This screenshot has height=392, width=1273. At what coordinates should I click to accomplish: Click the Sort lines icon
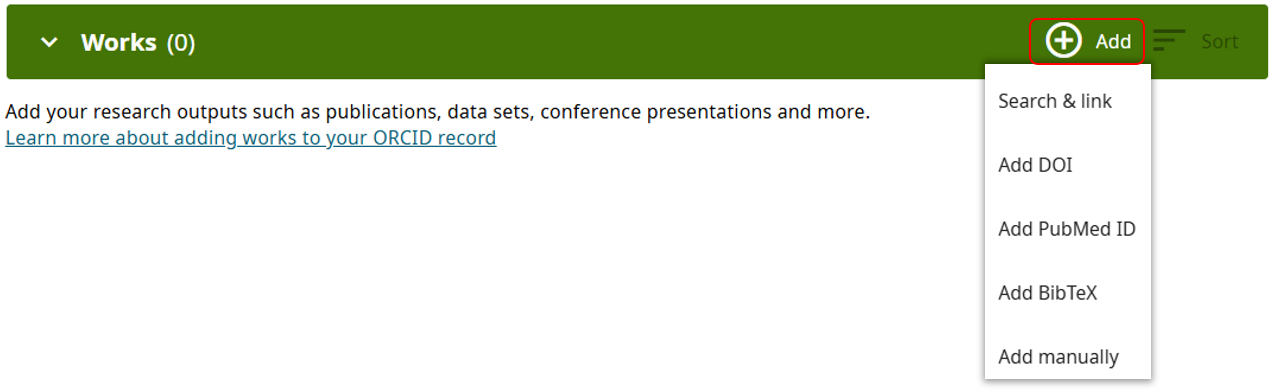click(1169, 41)
